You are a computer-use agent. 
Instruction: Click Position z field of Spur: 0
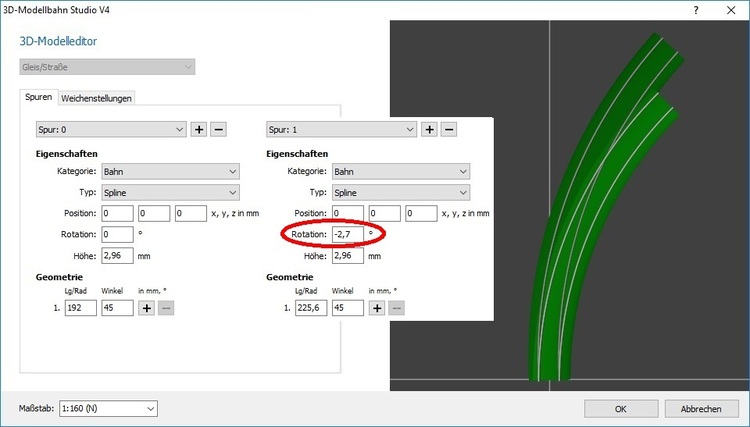(191, 213)
